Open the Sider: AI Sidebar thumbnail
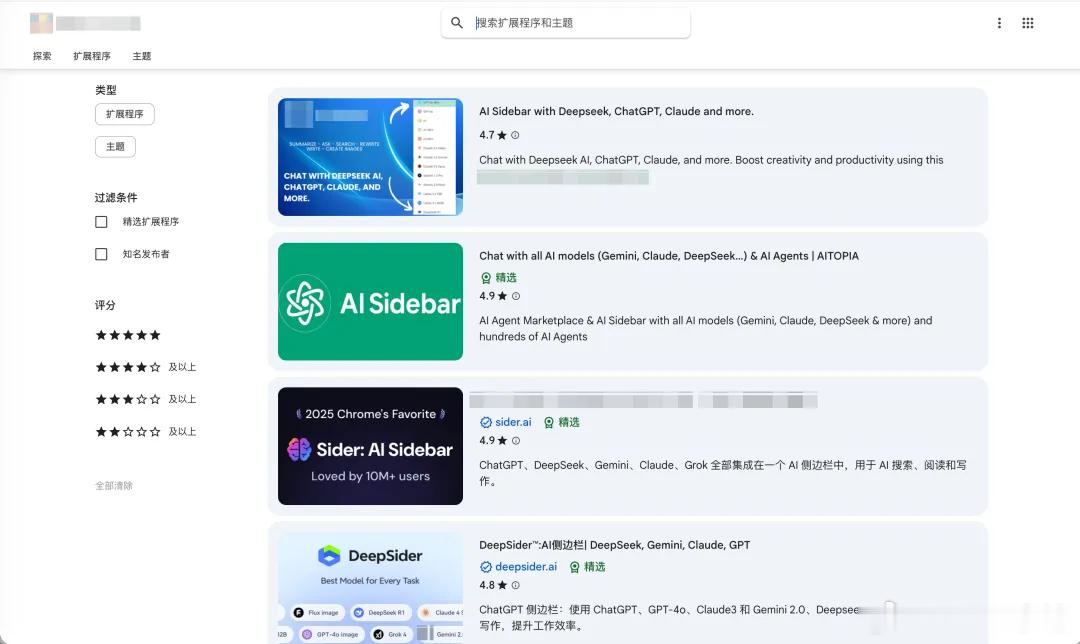 coord(371,446)
